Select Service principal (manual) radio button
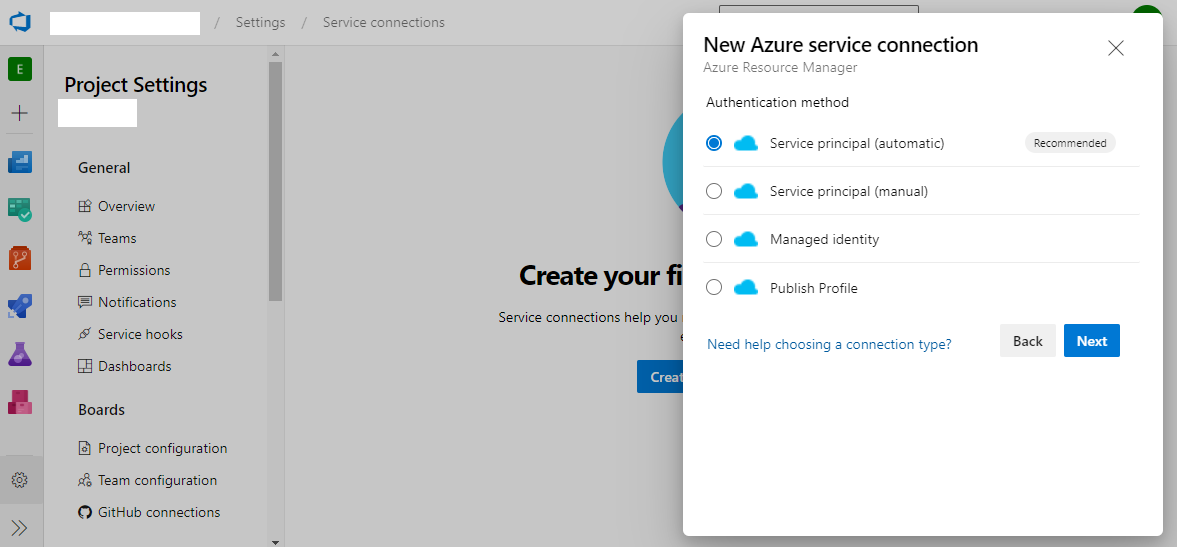 [x=714, y=191]
